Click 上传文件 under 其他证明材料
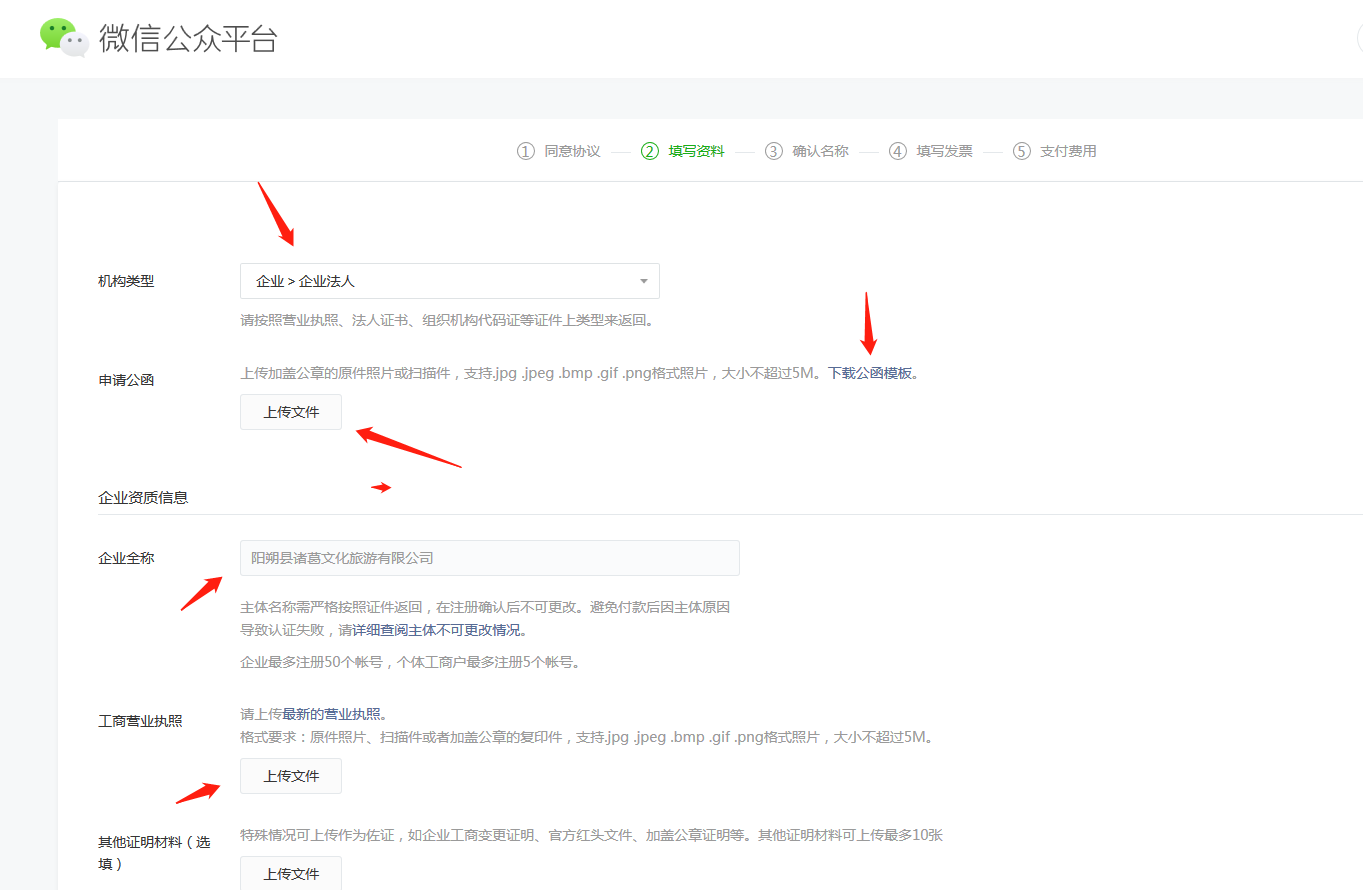1363x890 pixels. [290, 872]
